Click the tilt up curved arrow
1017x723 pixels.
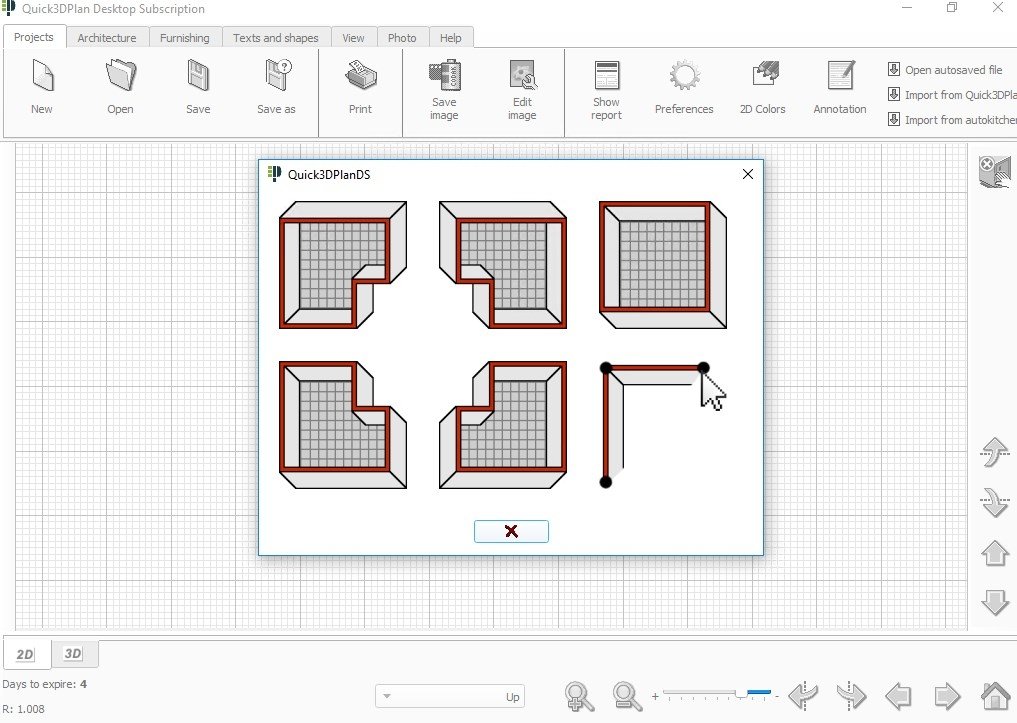pyautogui.click(x=995, y=452)
